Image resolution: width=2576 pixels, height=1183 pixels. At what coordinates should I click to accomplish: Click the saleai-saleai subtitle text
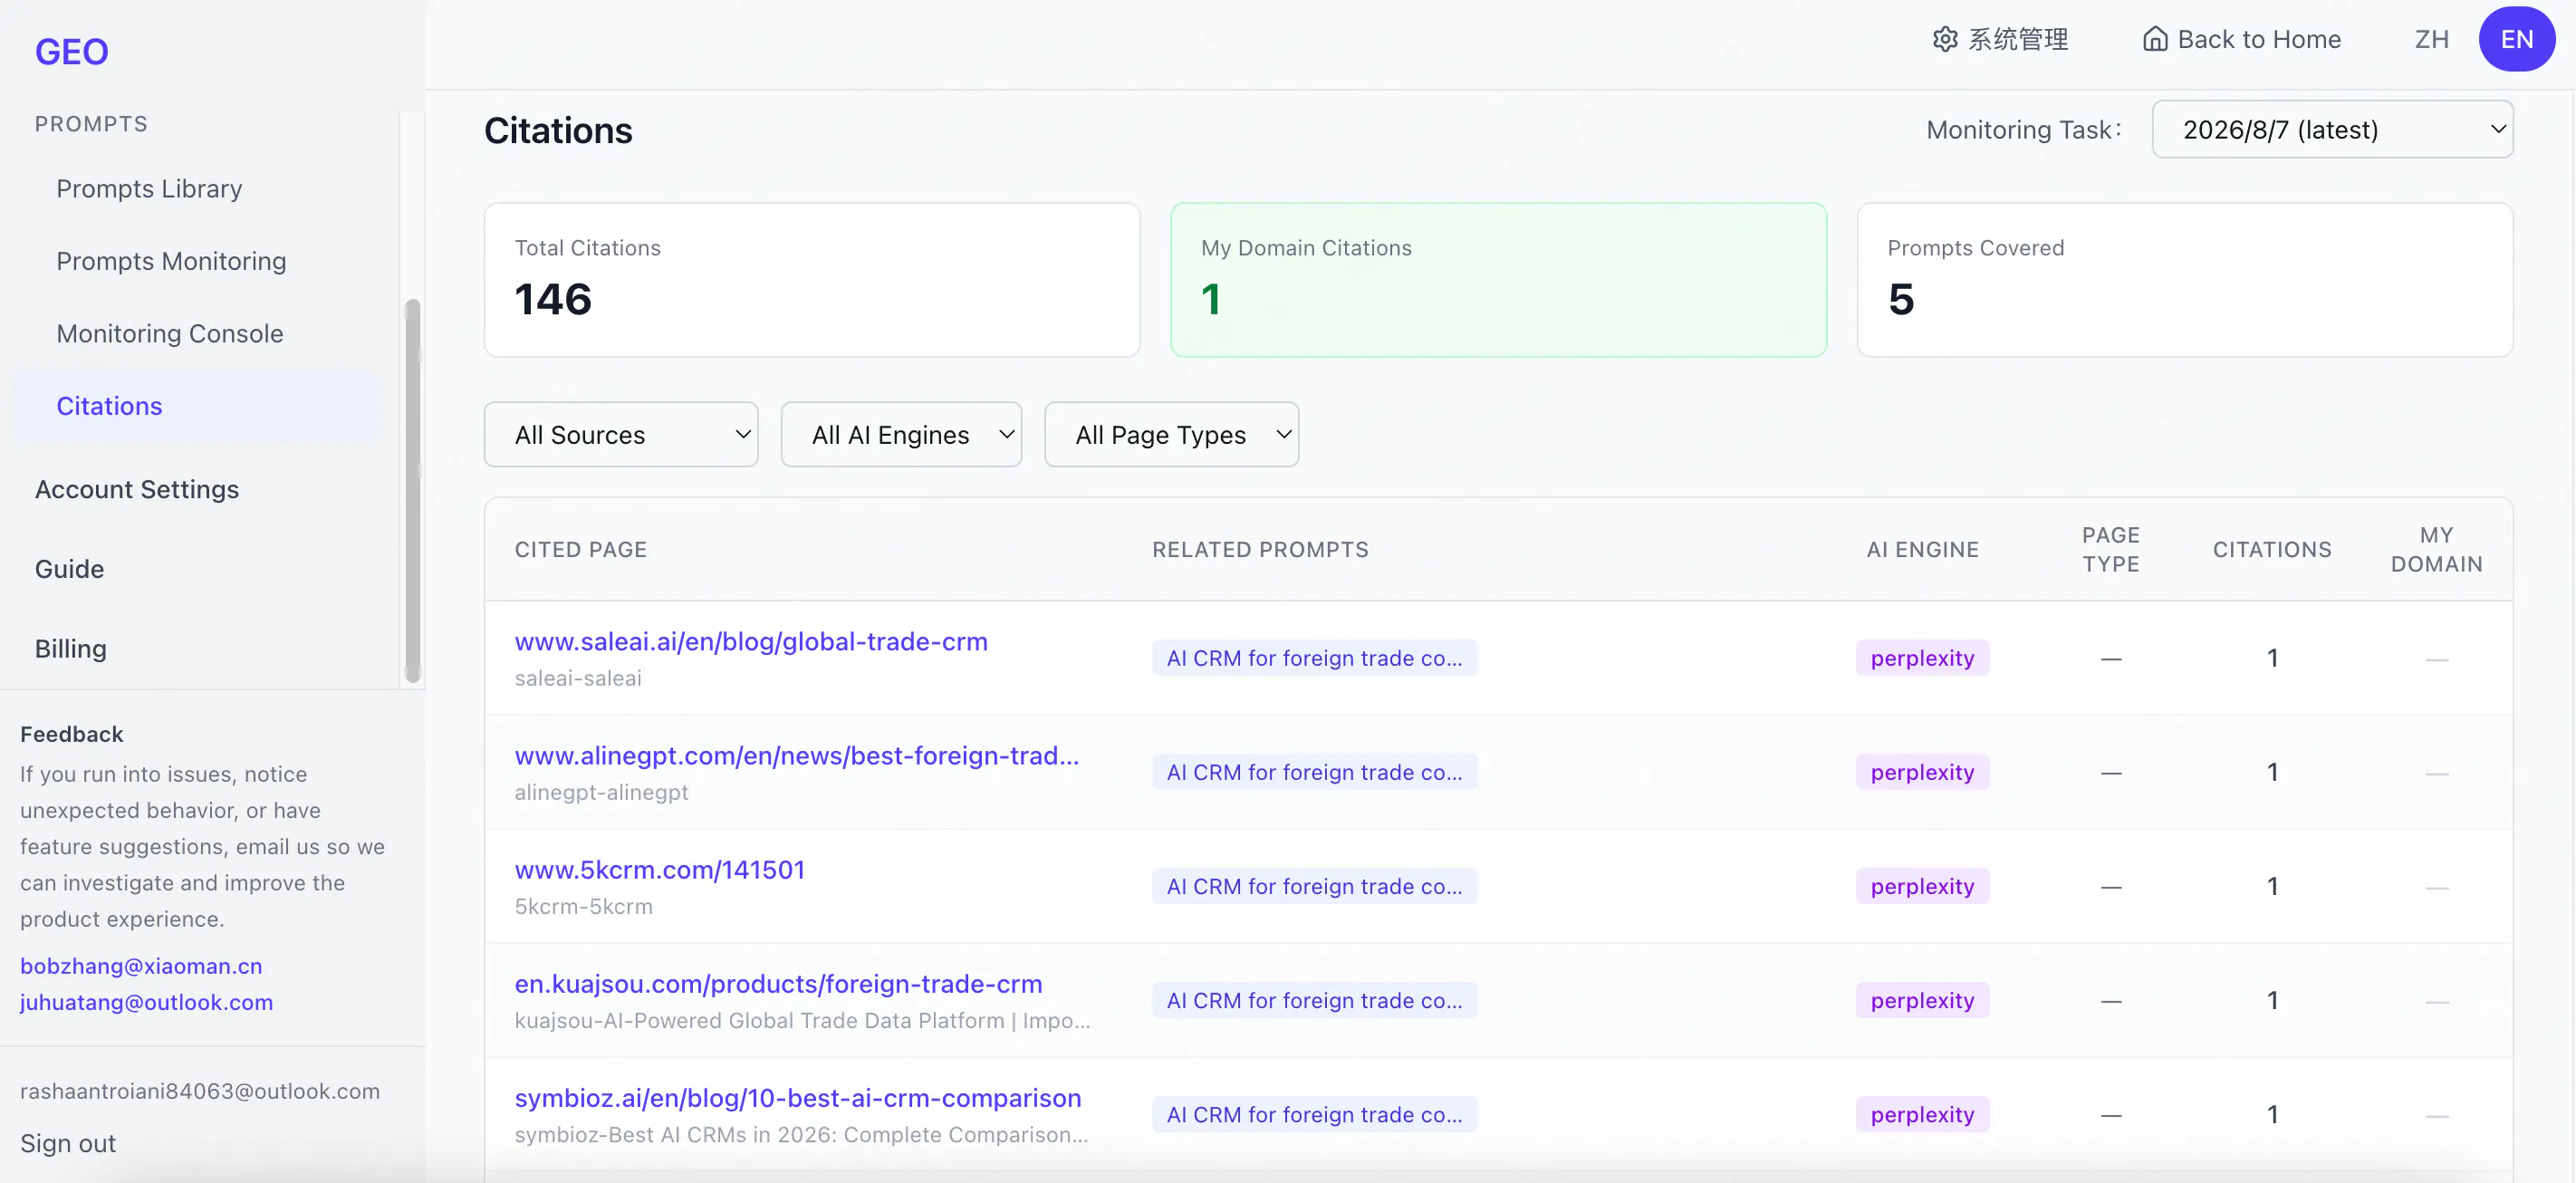(x=578, y=678)
